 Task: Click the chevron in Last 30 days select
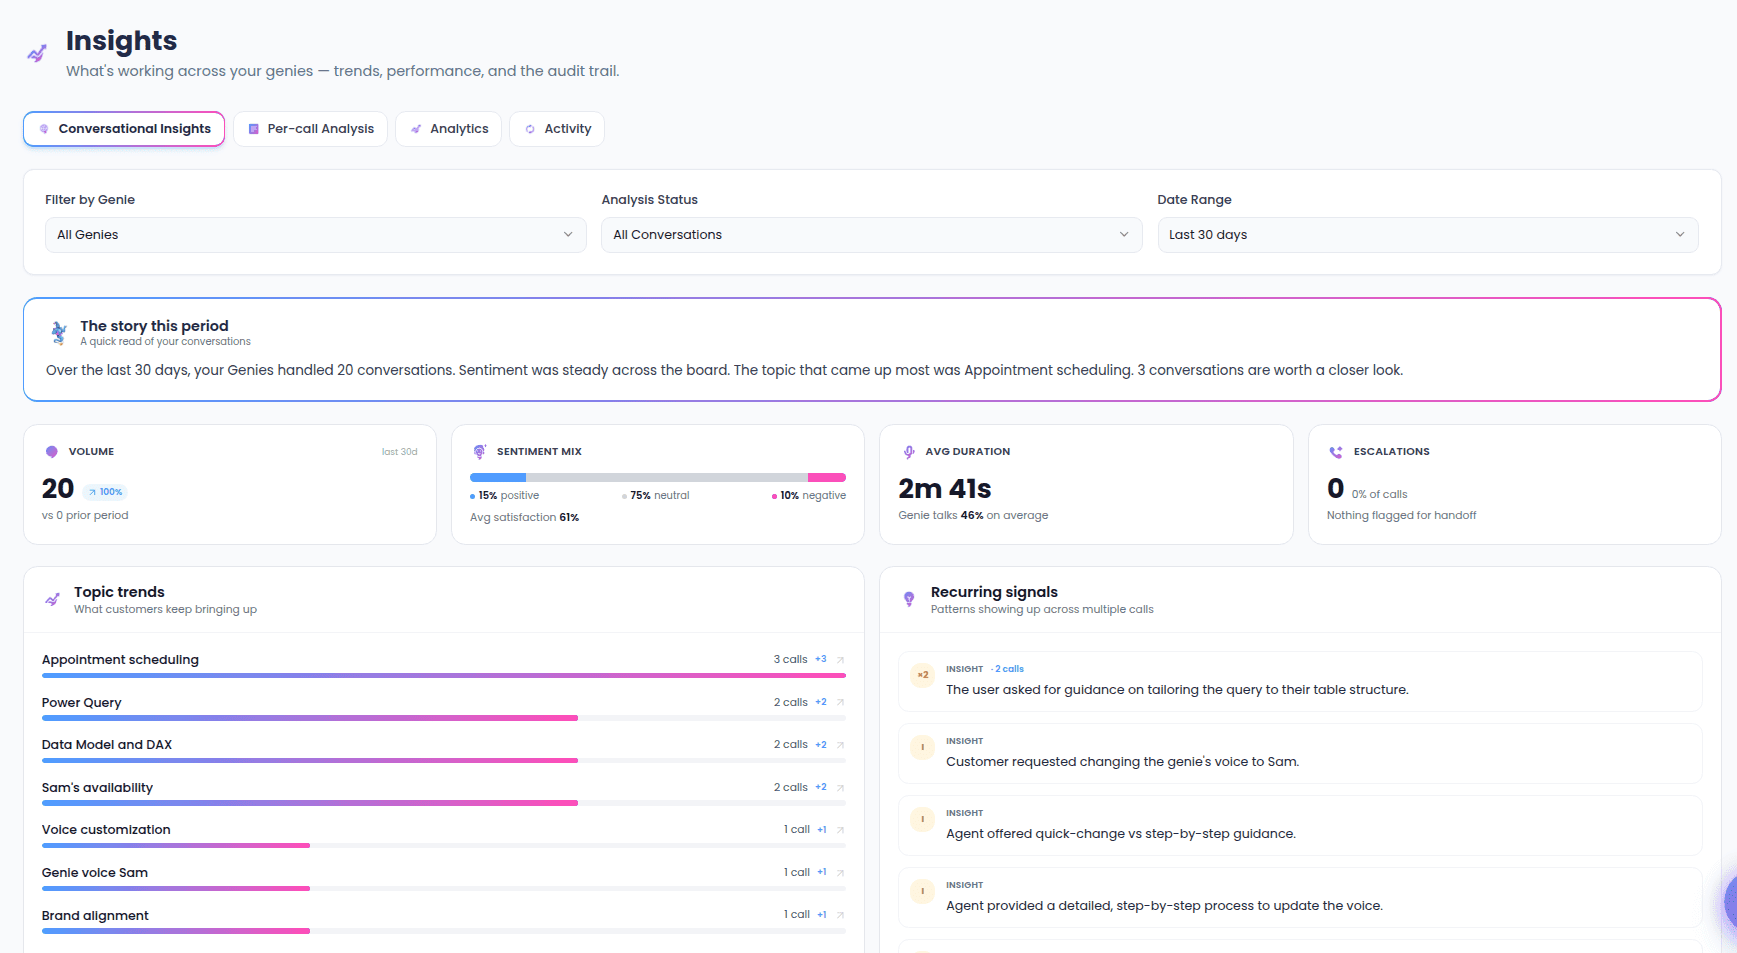point(1680,235)
